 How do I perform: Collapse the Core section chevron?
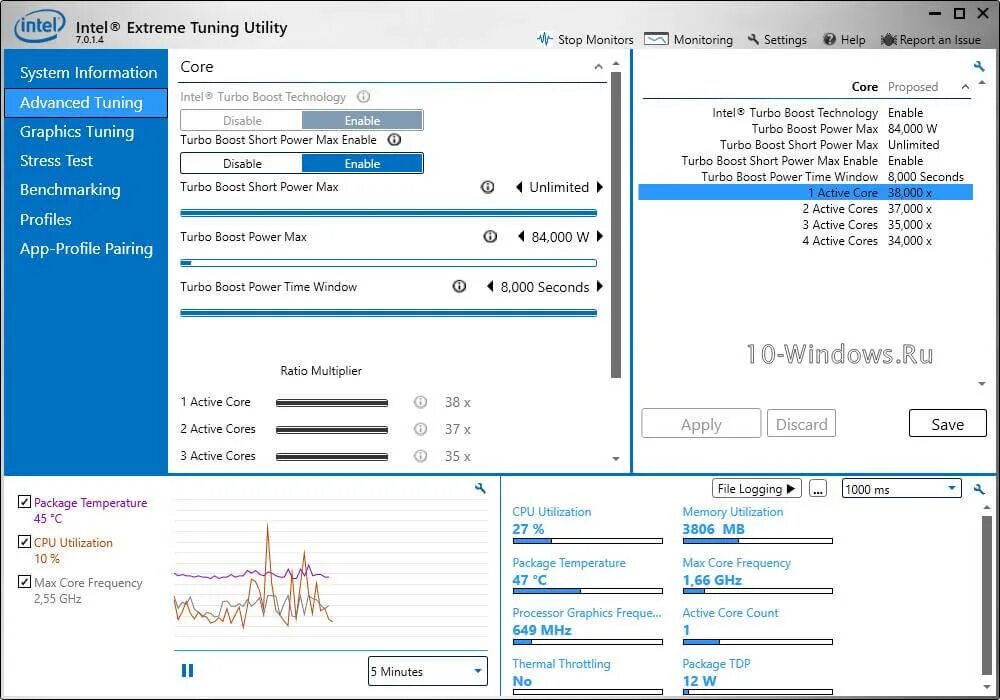click(x=598, y=66)
